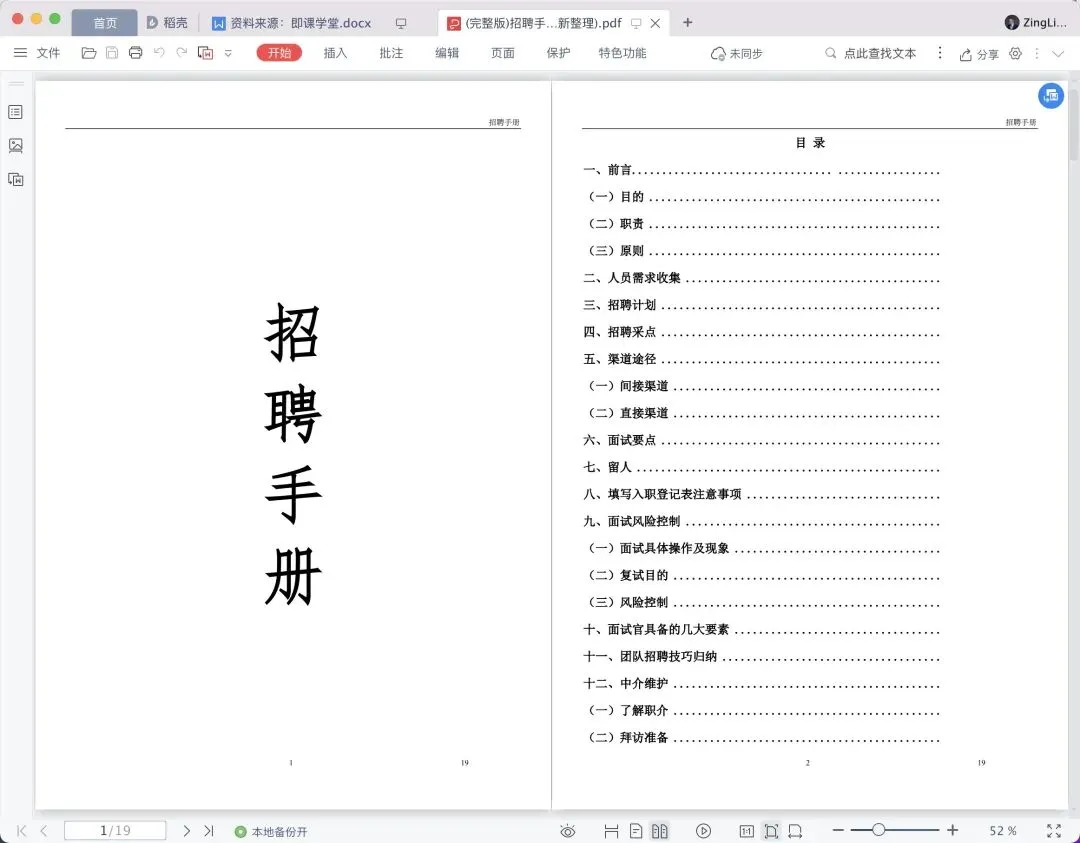Click the open folder icon
1080x843 pixels.
click(89, 53)
